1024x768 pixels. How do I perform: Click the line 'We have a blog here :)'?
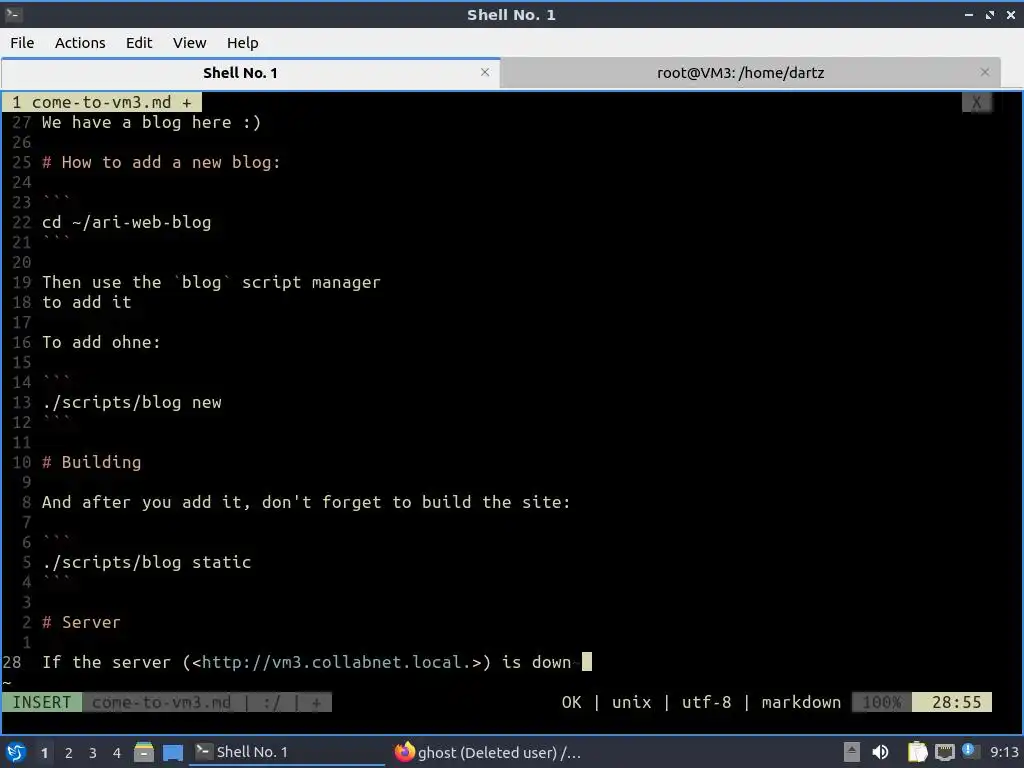152,123
